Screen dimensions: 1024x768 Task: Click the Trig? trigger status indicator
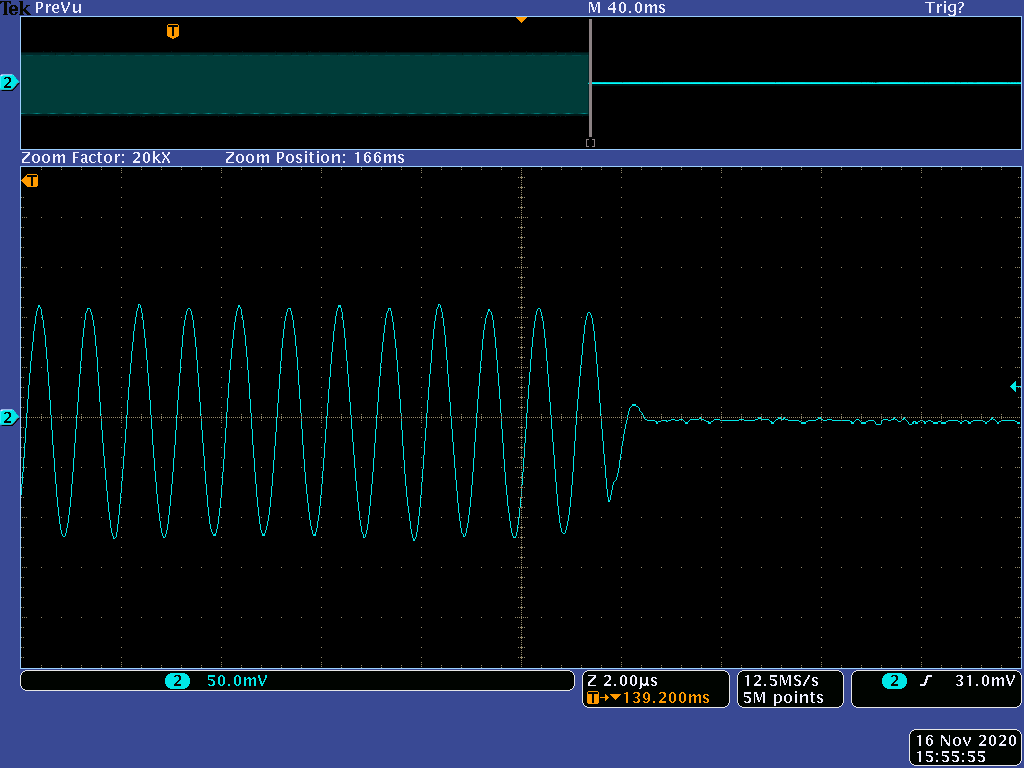click(944, 8)
